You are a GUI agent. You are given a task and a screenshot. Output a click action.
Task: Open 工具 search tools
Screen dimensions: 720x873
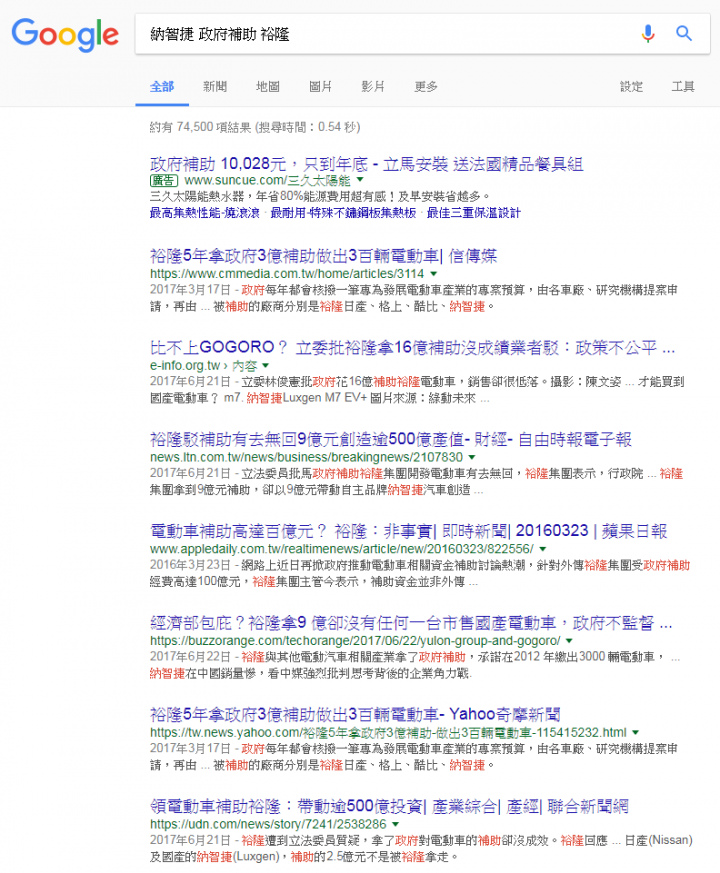tap(683, 86)
